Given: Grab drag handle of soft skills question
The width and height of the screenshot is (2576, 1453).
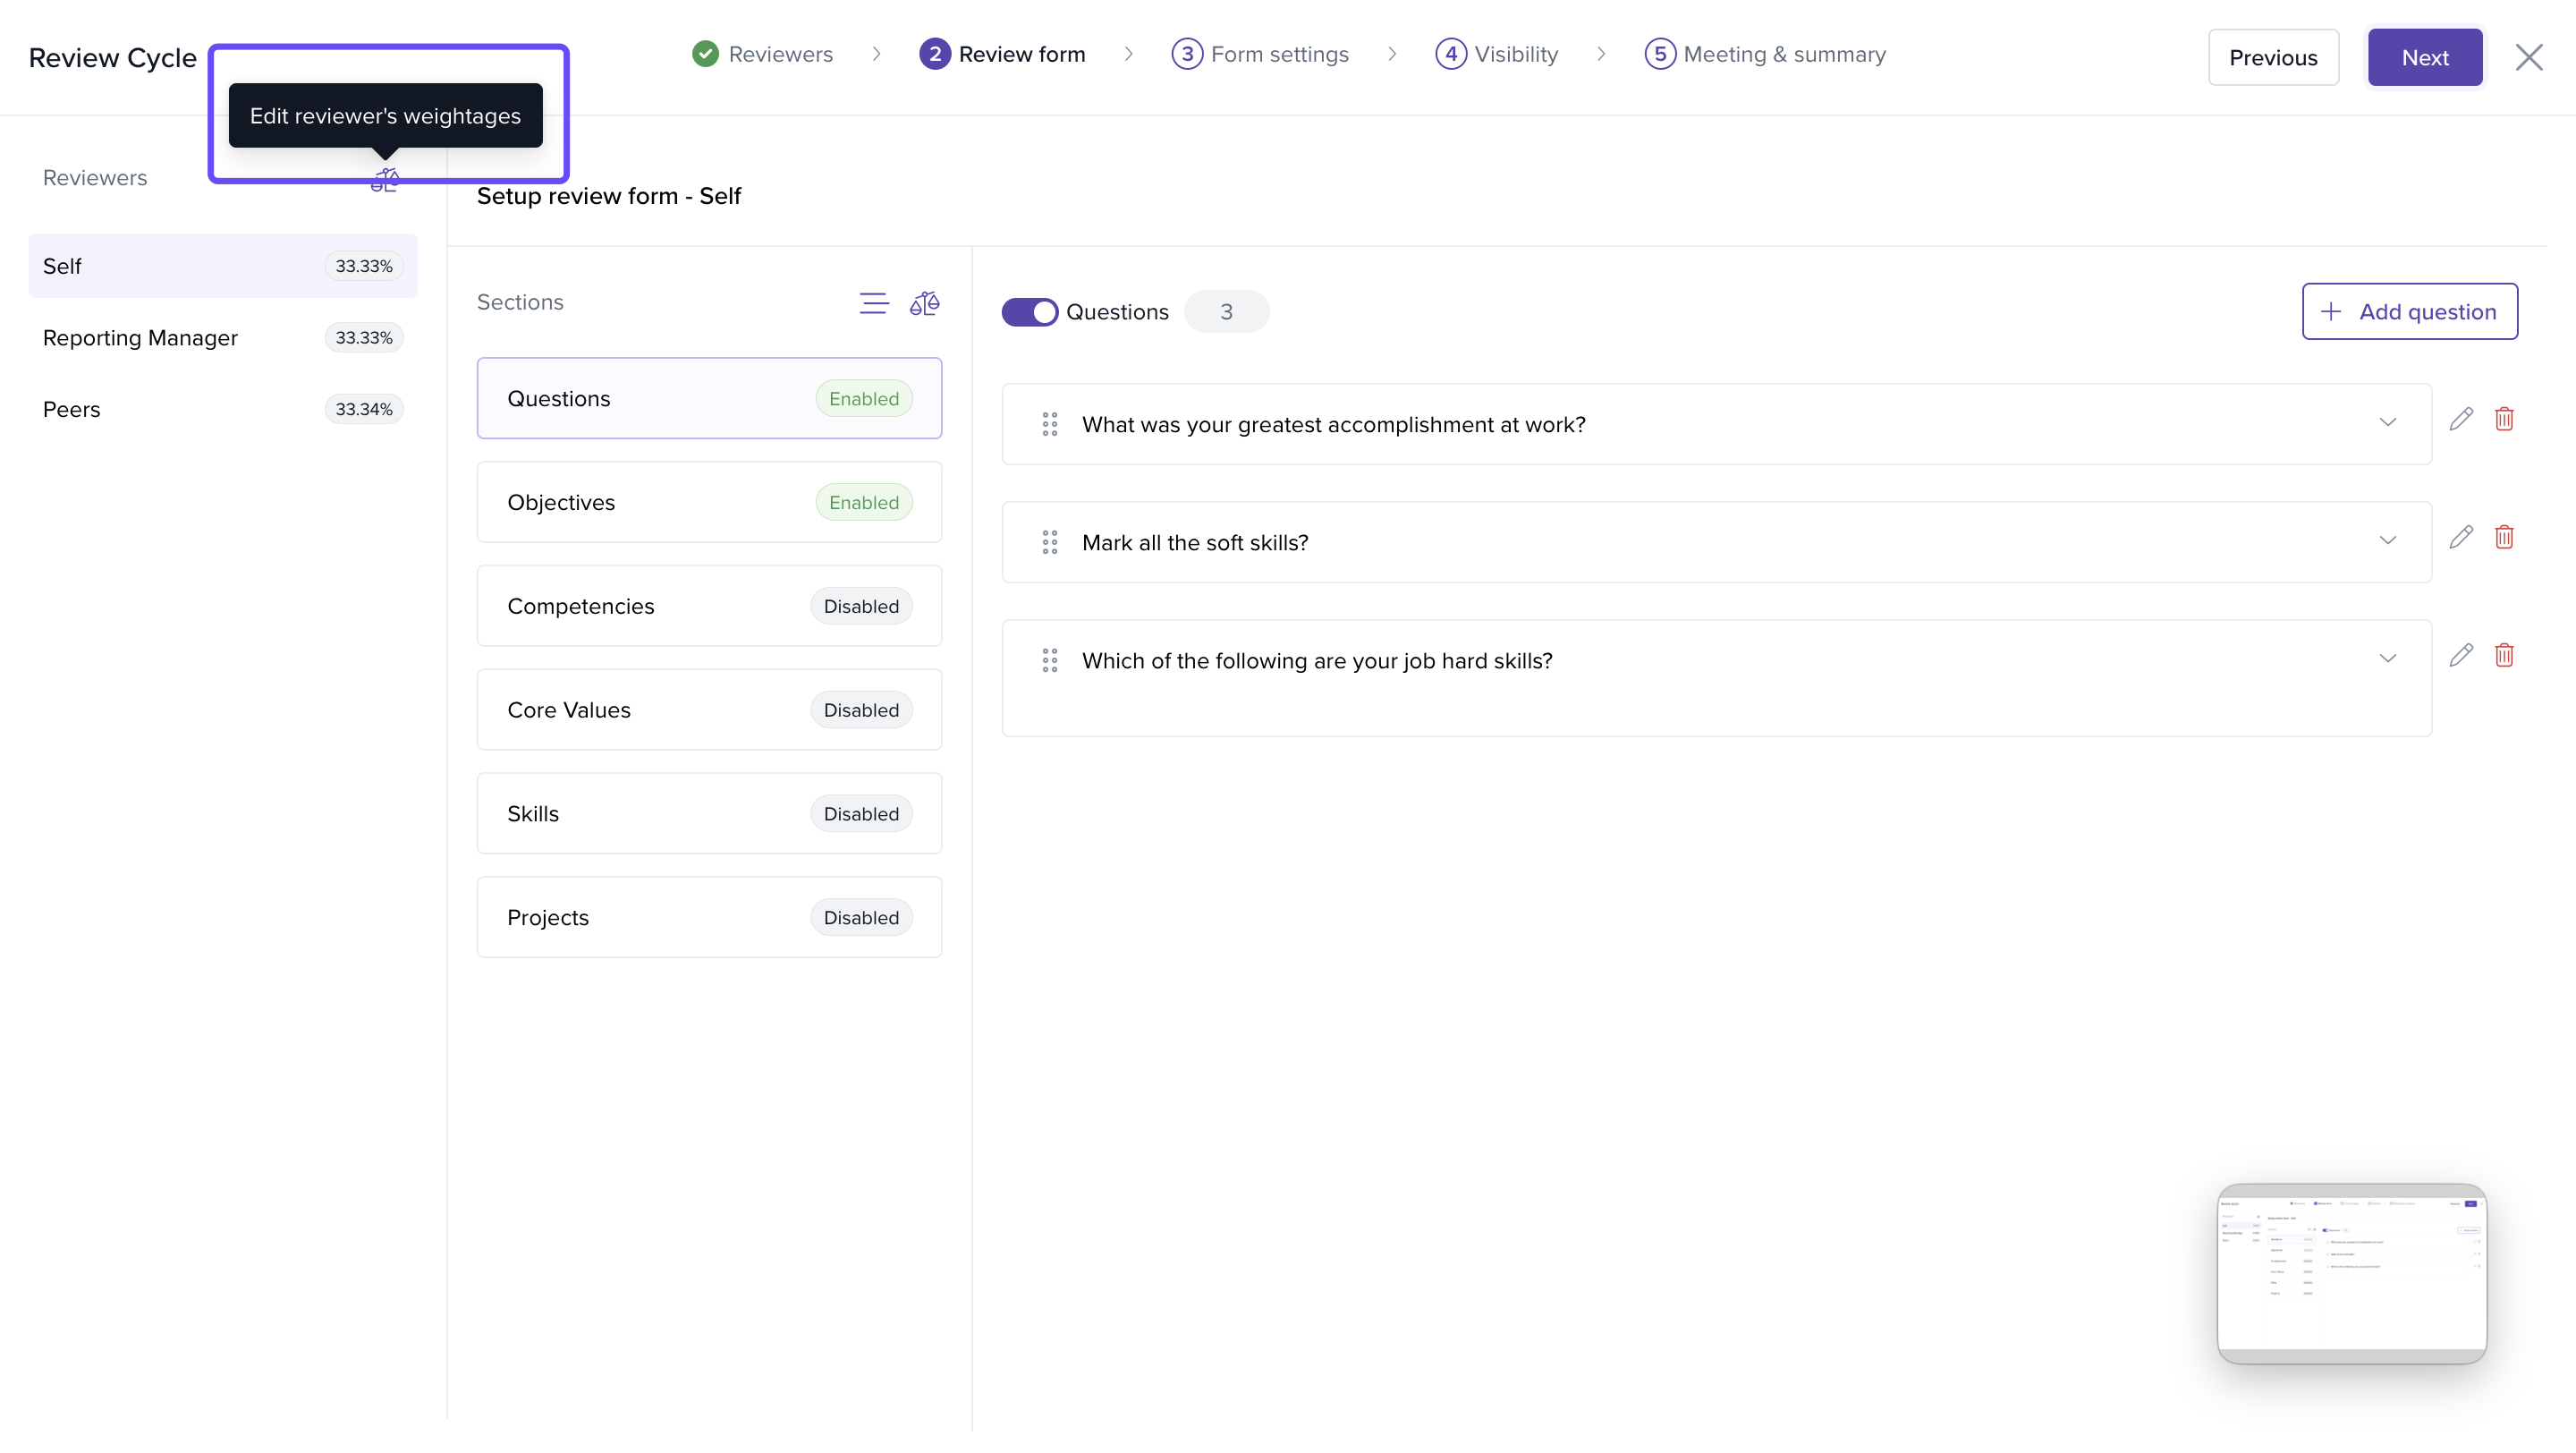Looking at the screenshot, I should click(1049, 542).
